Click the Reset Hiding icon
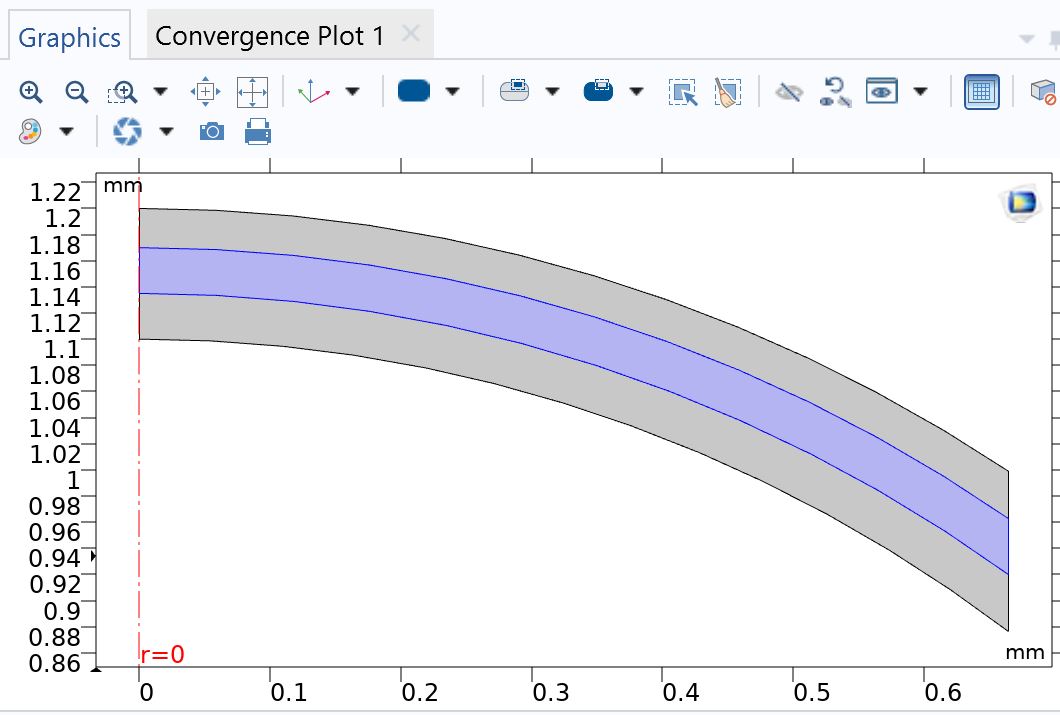This screenshot has width=1060, height=715. (x=834, y=92)
